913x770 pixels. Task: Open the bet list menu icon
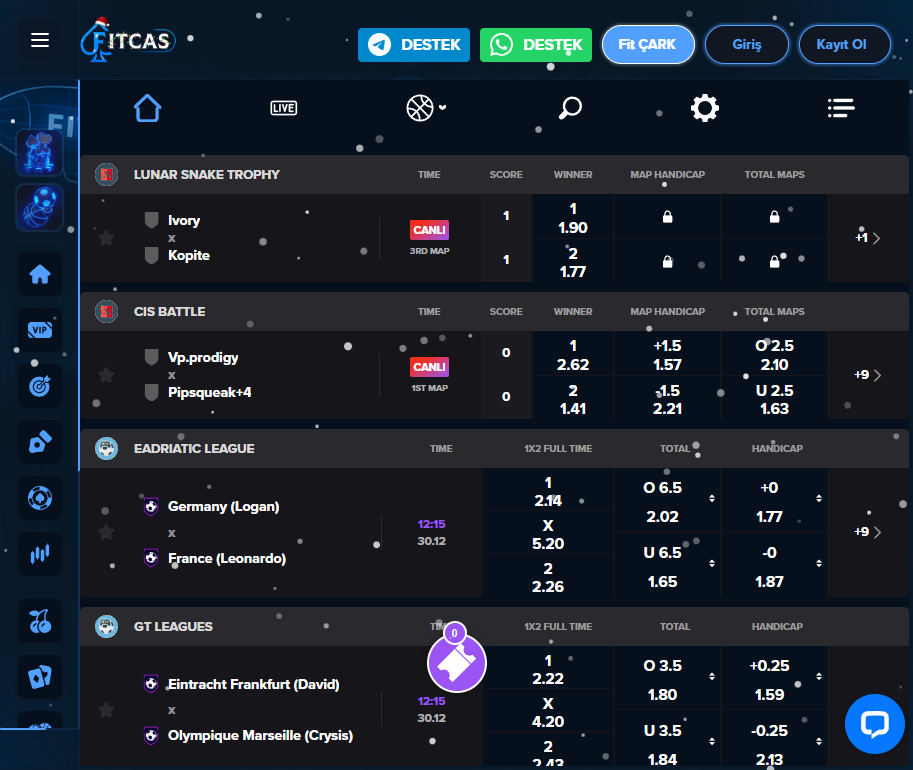coord(841,108)
